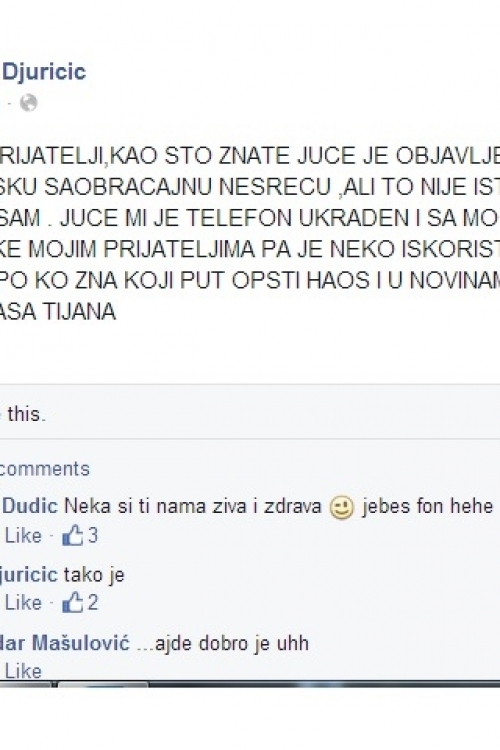
Task: Click the taskbar strip below the comments
Action: tap(250, 684)
